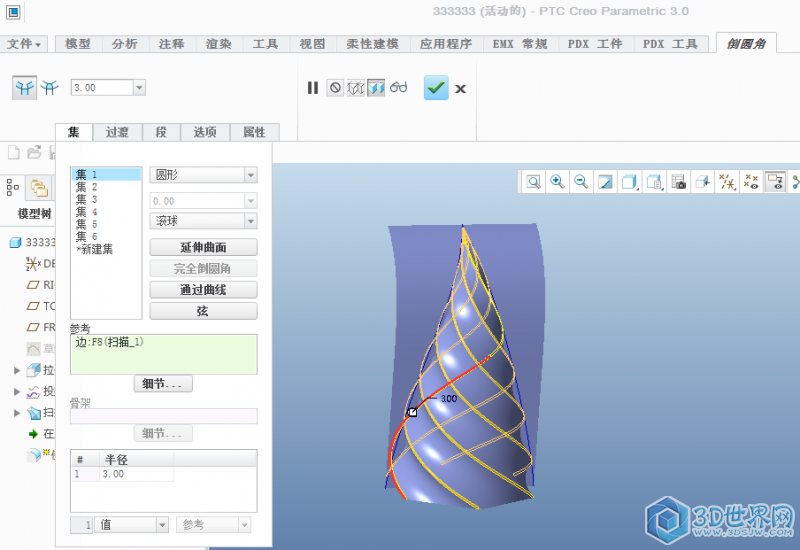Click the Refit view icon
Screen dimensions: 800x550
point(533,182)
